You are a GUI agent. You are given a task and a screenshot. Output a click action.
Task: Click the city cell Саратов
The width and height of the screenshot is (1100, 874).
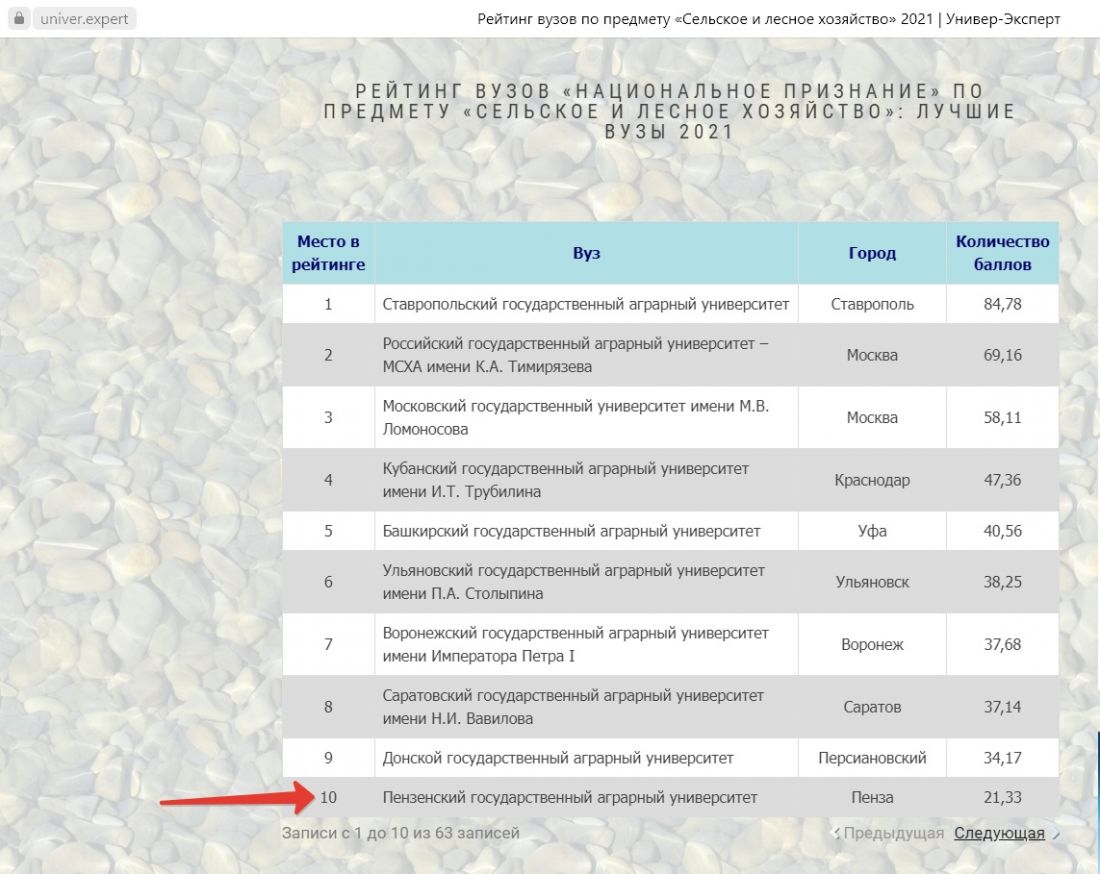pyautogui.click(x=872, y=707)
